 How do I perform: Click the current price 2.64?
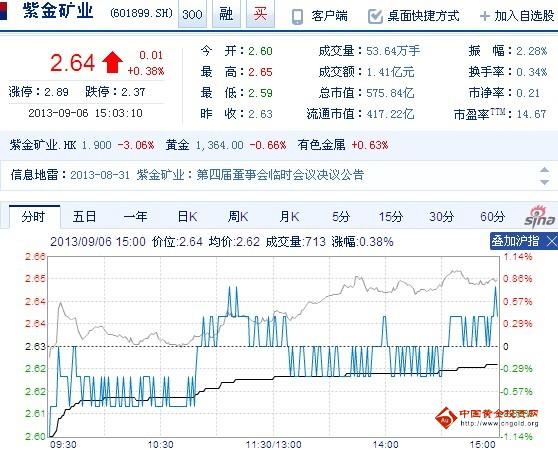[x=72, y=63]
